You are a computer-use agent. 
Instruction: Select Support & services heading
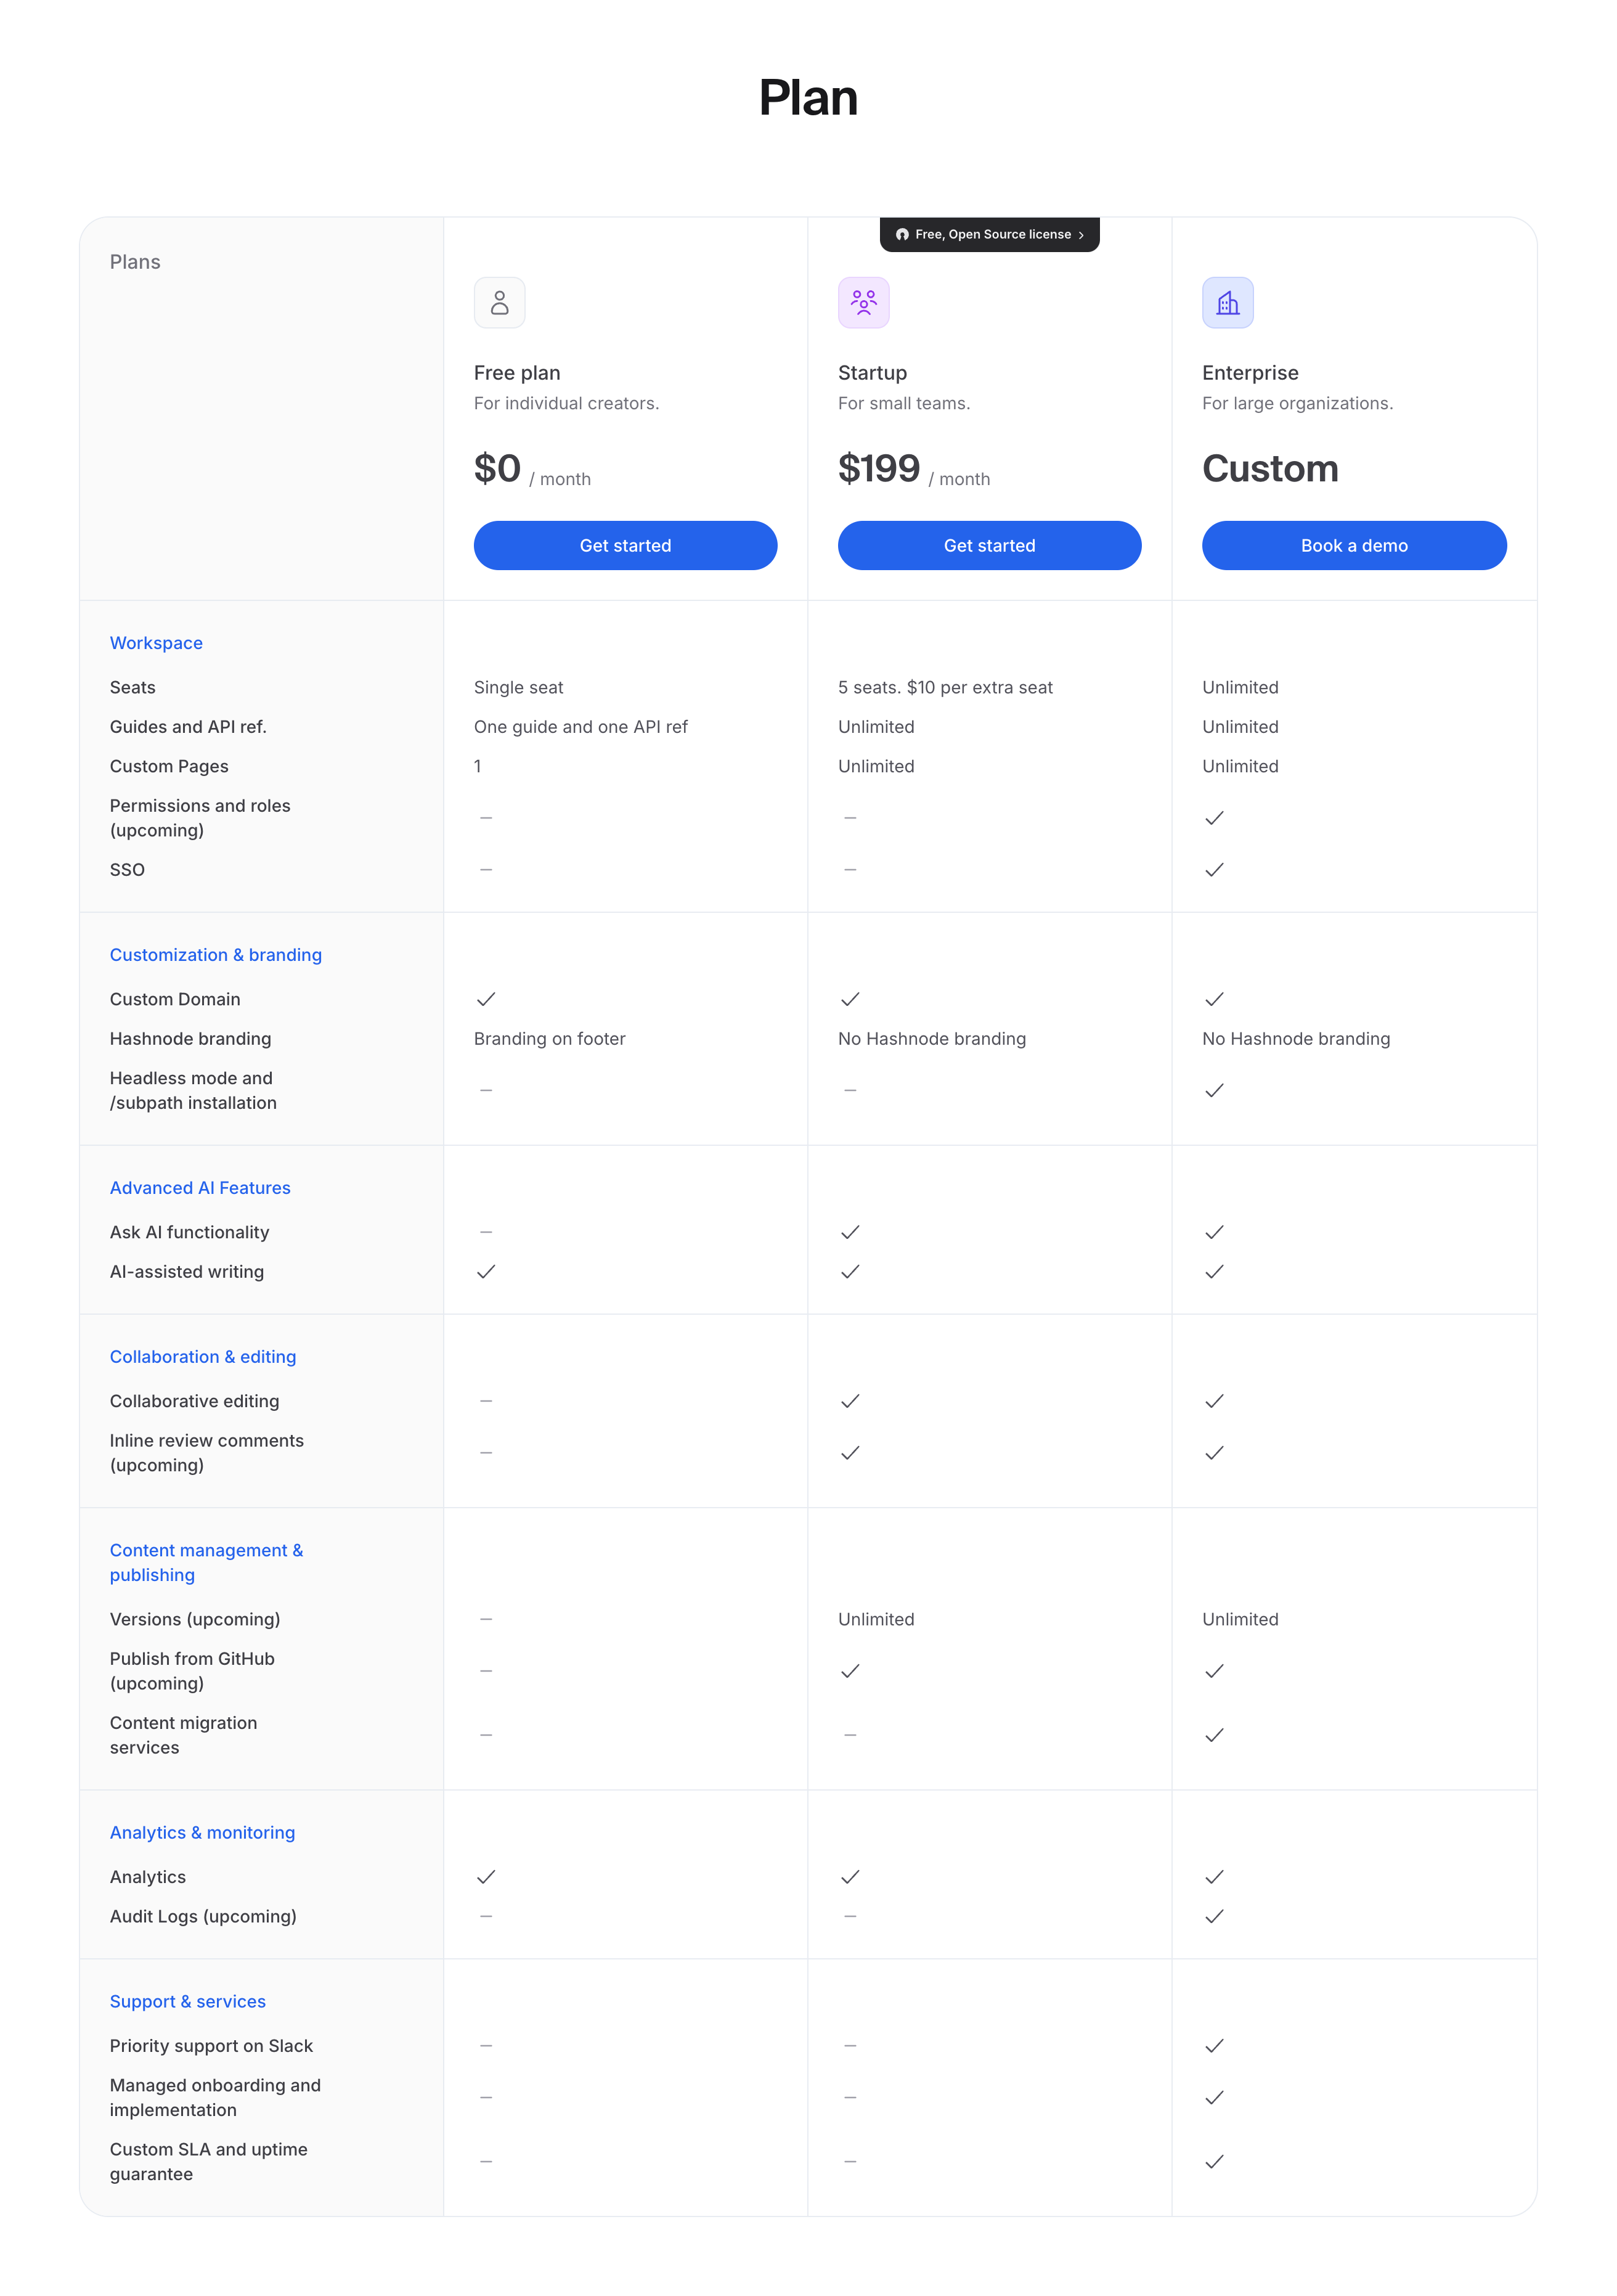pyautogui.click(x=187, y=2001)
